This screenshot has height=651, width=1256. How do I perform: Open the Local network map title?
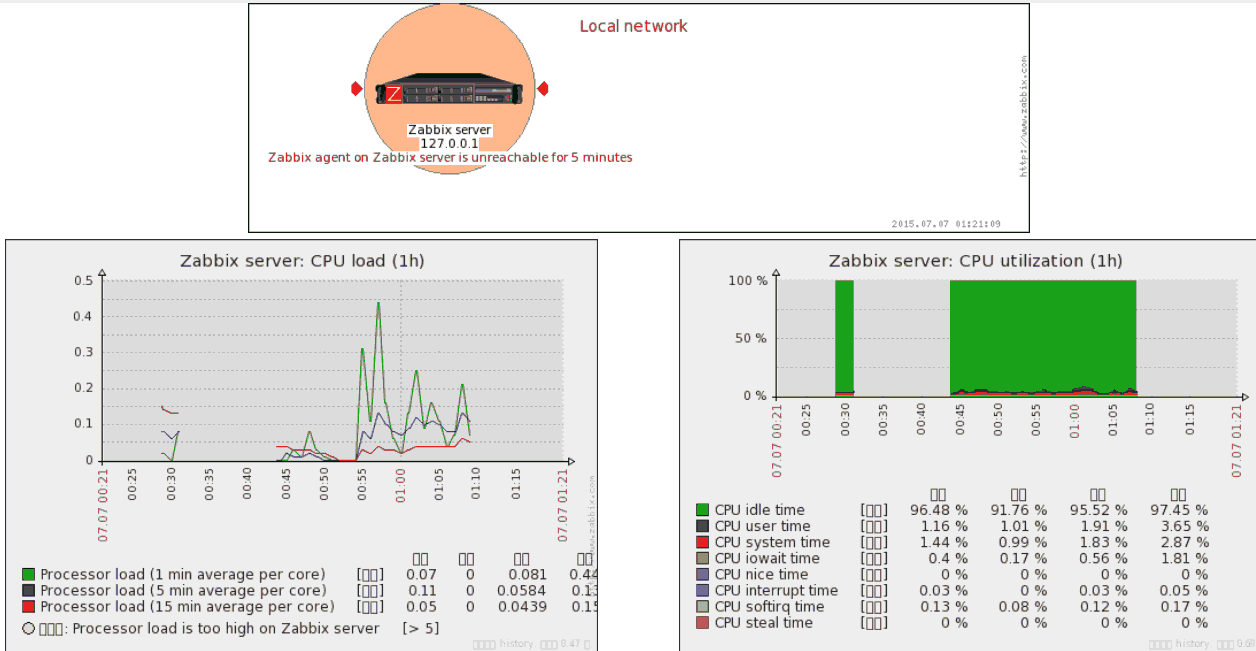634,26
